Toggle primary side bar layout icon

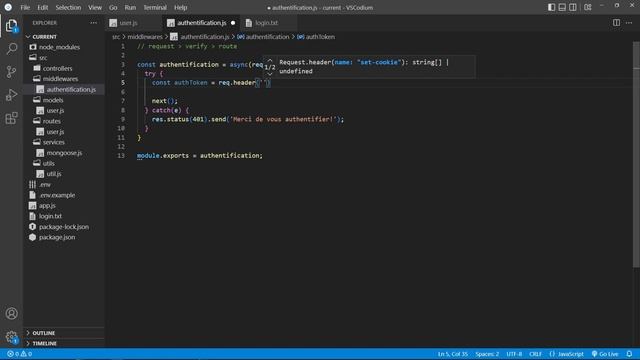[x=551, y=7]
